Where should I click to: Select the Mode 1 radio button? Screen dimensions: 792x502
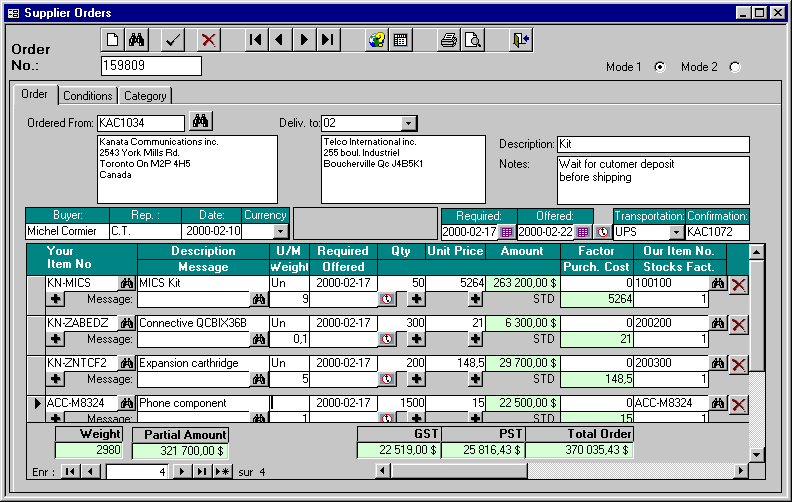coord(659,67)
